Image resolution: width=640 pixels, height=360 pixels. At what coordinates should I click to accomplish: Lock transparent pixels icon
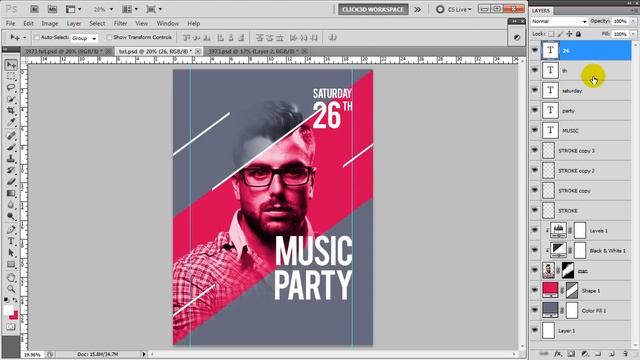click(x=551, y=34)
